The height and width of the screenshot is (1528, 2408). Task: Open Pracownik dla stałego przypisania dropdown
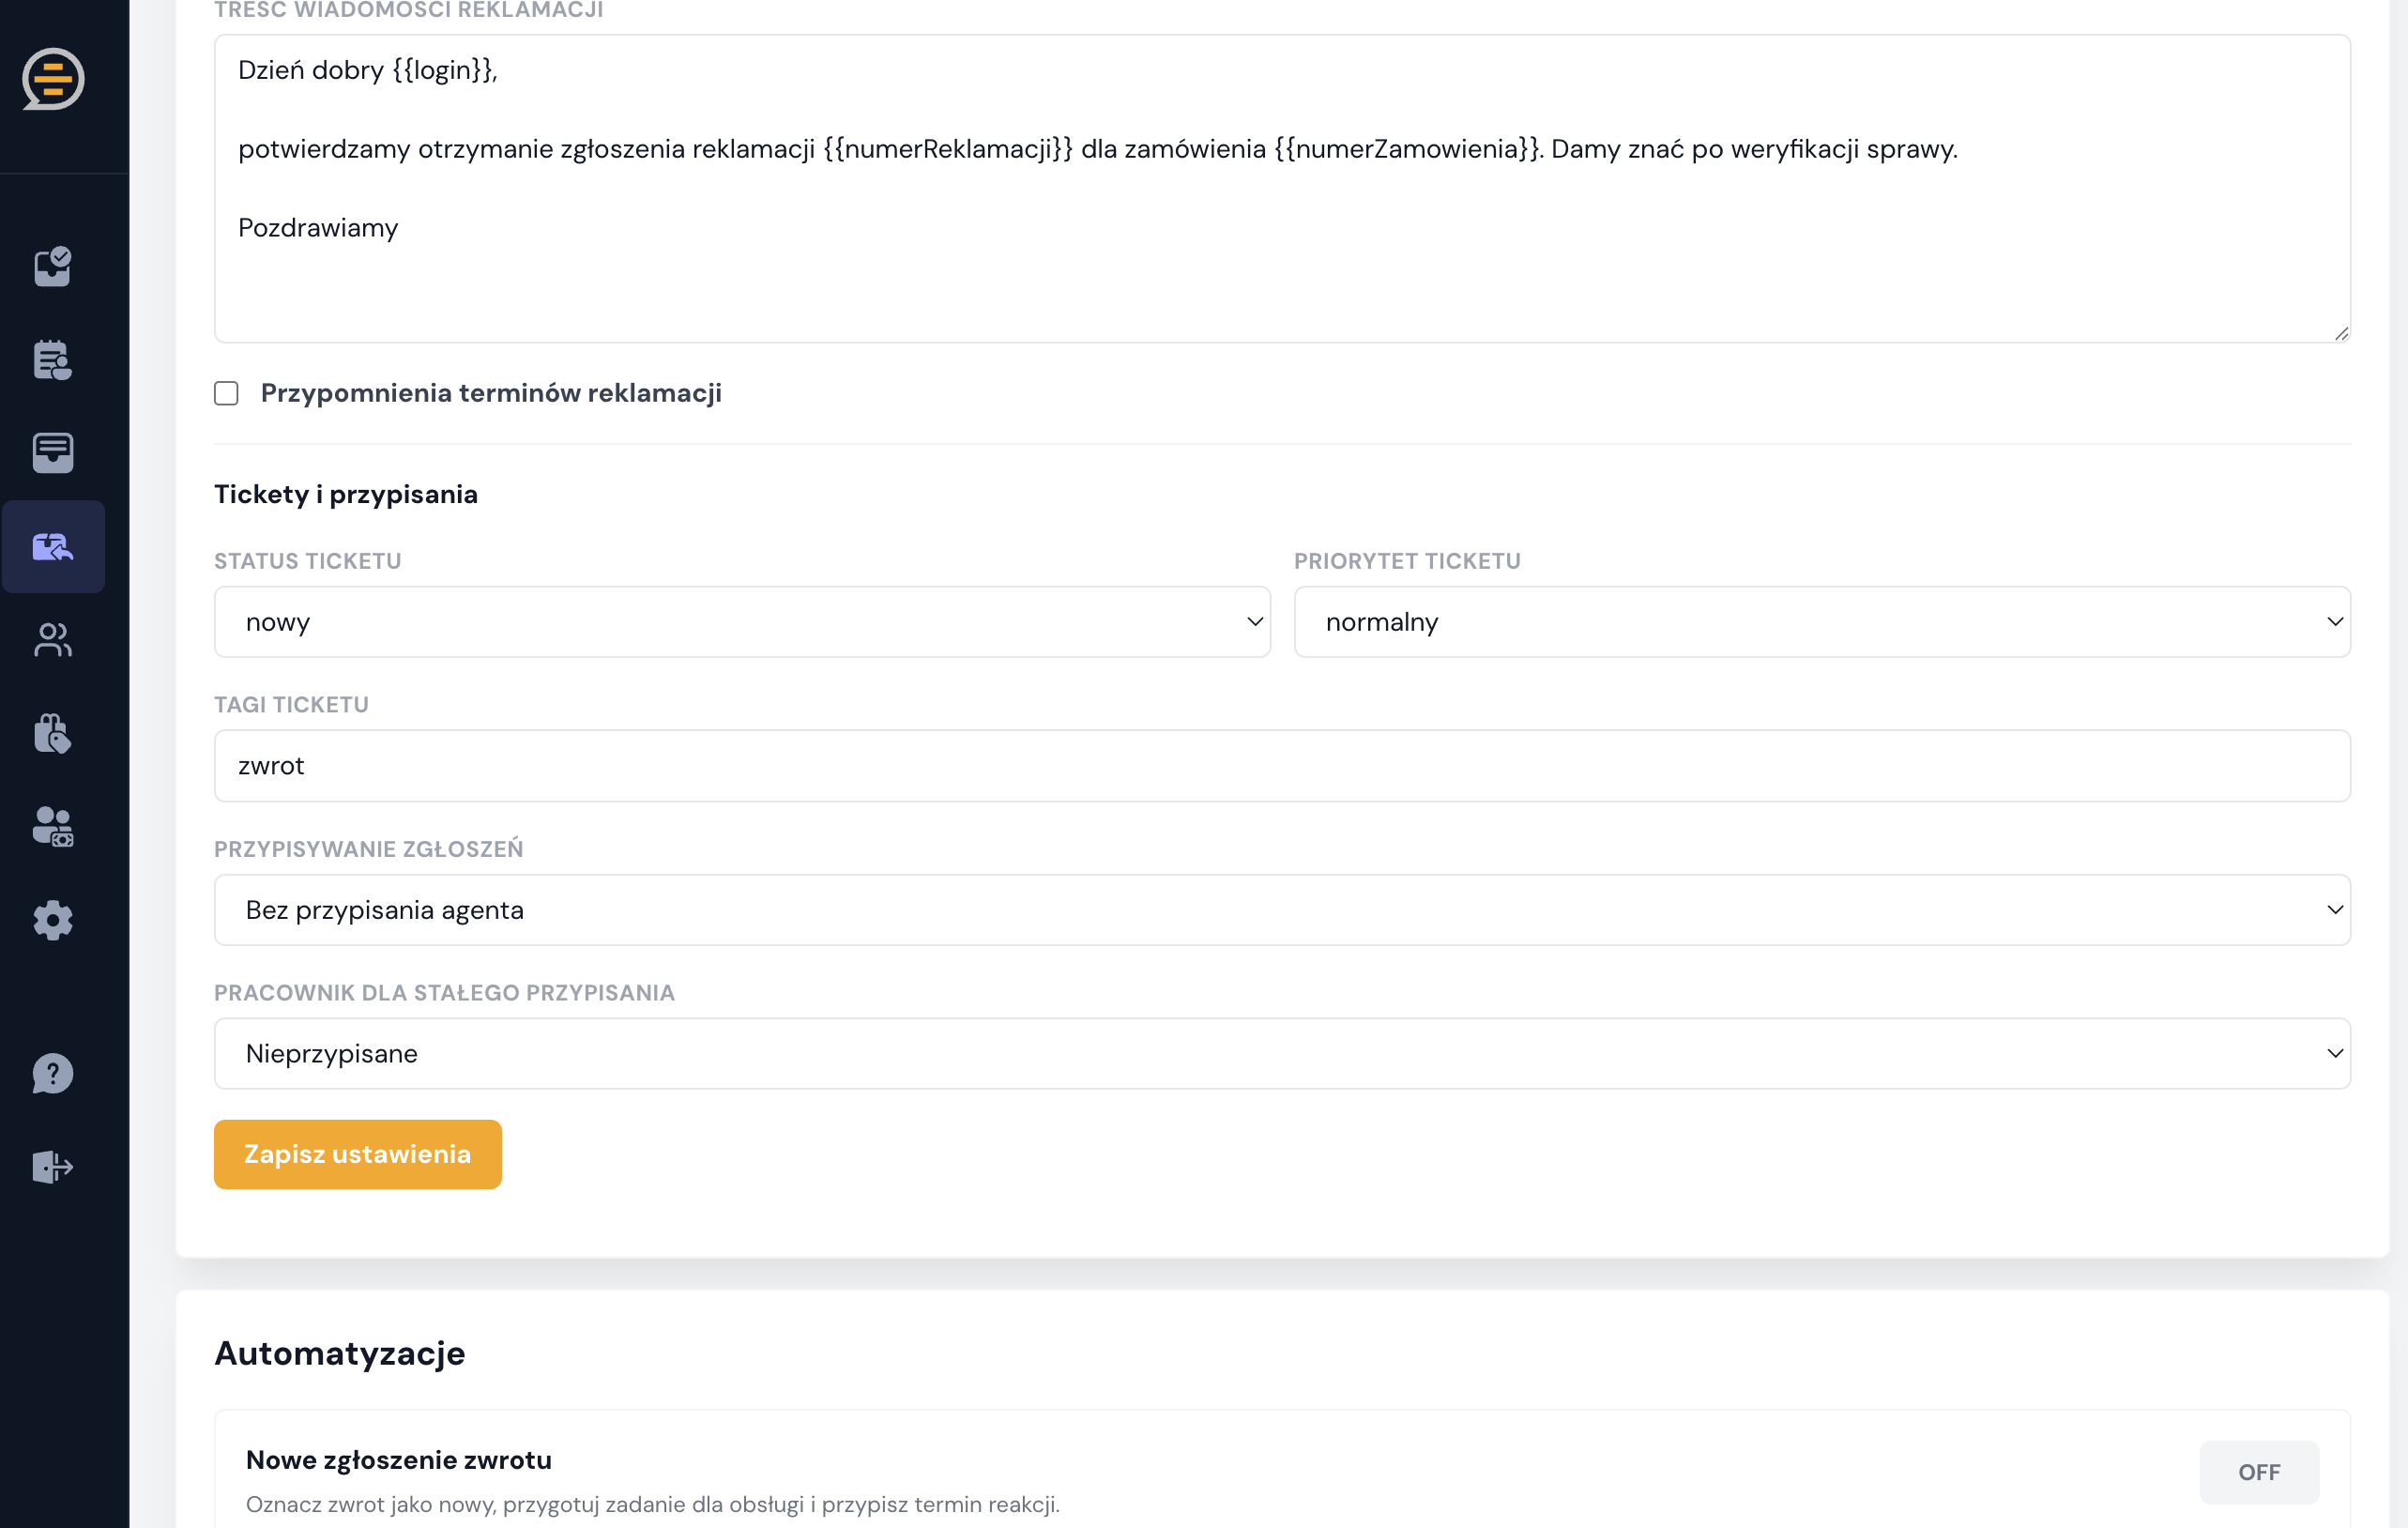click(1282, 1054)
